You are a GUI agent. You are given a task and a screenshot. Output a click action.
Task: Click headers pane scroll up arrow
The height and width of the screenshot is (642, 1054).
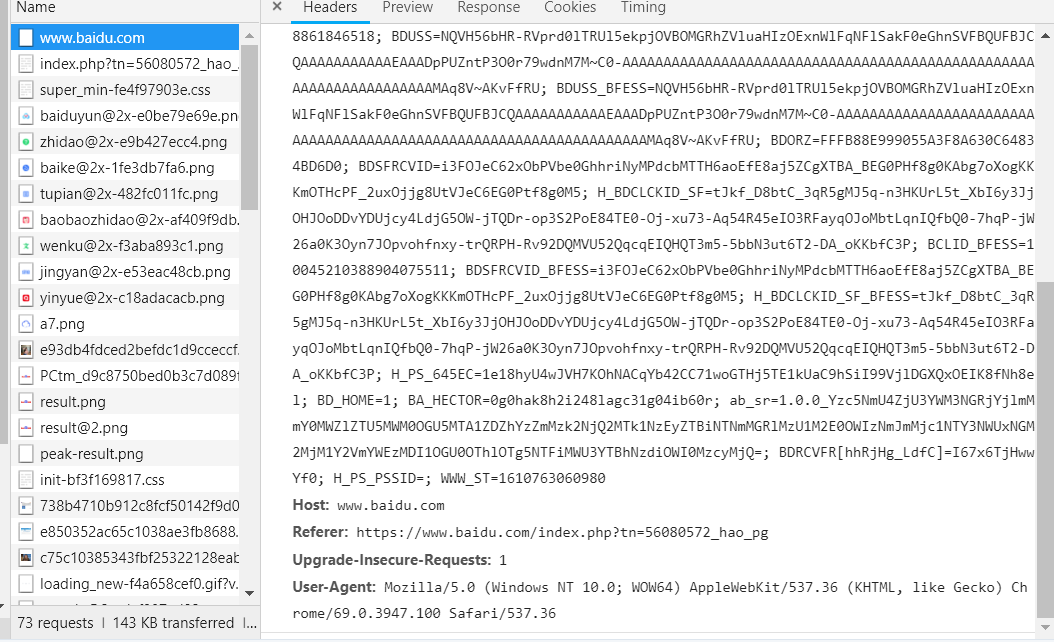click(x=1045, y=35)
